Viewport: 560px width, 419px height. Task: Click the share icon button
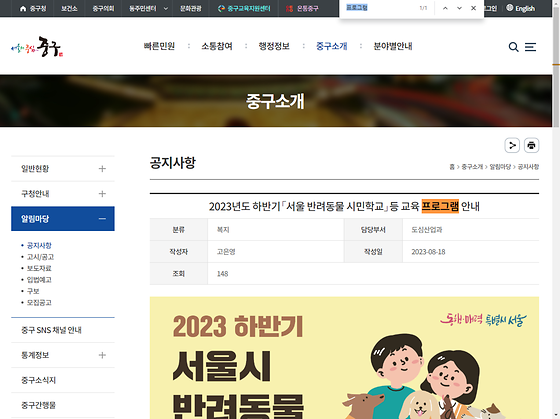(x=512, y=145)
